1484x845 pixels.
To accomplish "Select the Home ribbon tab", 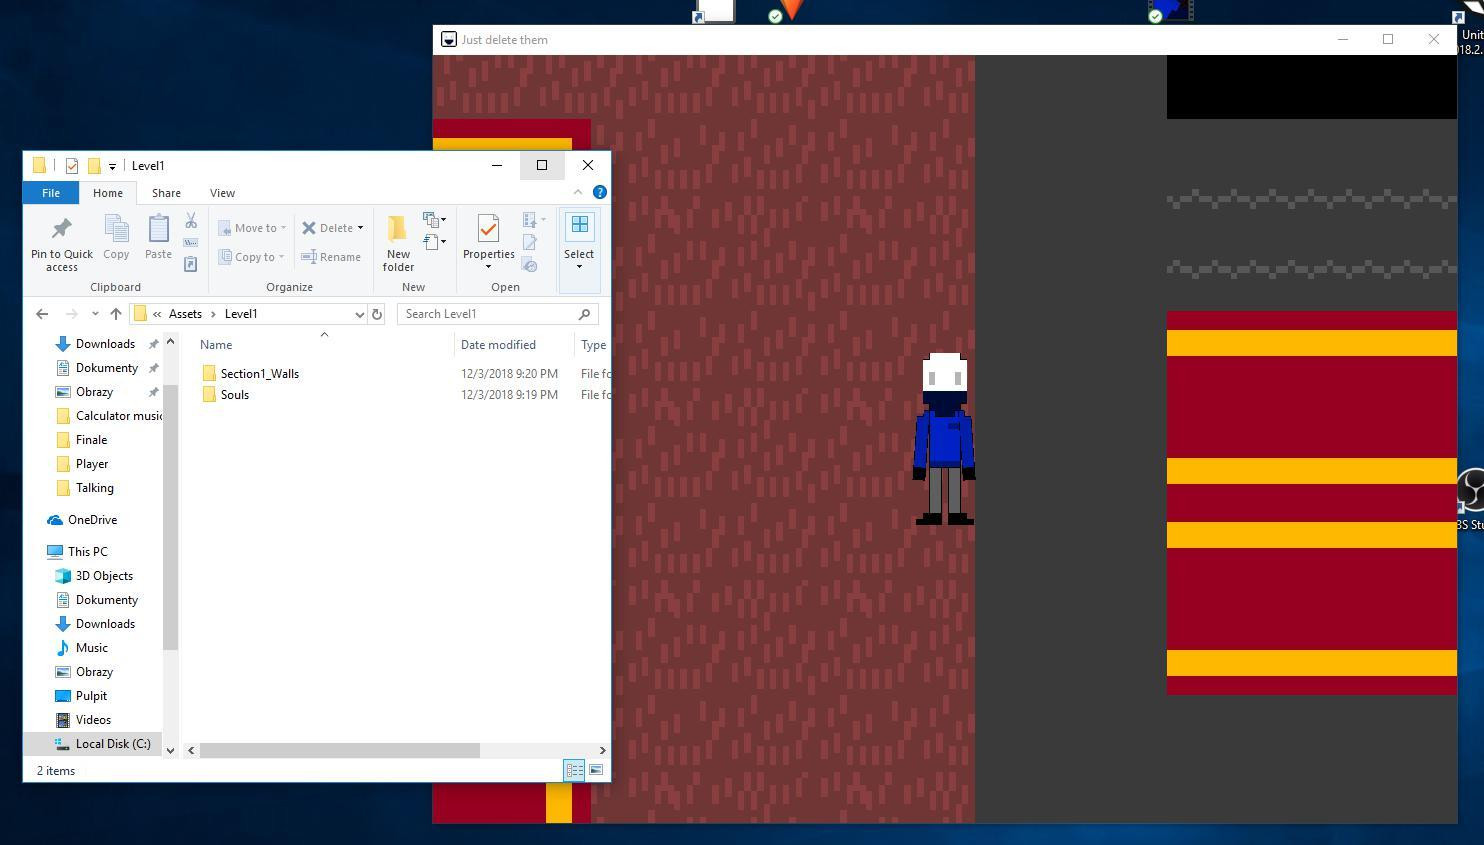I will 108,193.
